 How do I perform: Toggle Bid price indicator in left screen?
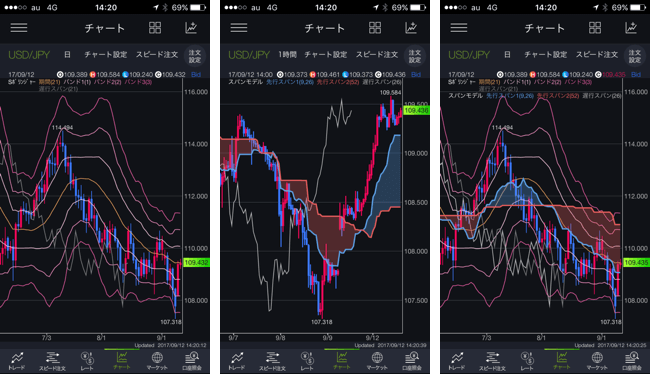tap(196, 75)
